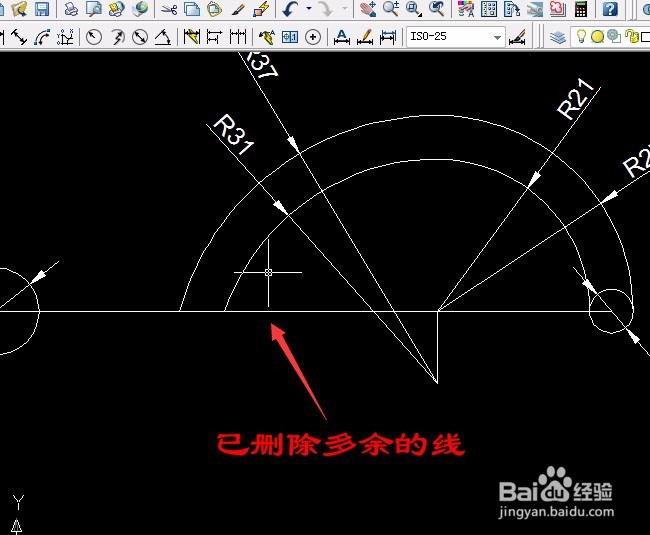650x535 pixels.
Task: Activate the Pan realtime hand tool
Action: 368,8
